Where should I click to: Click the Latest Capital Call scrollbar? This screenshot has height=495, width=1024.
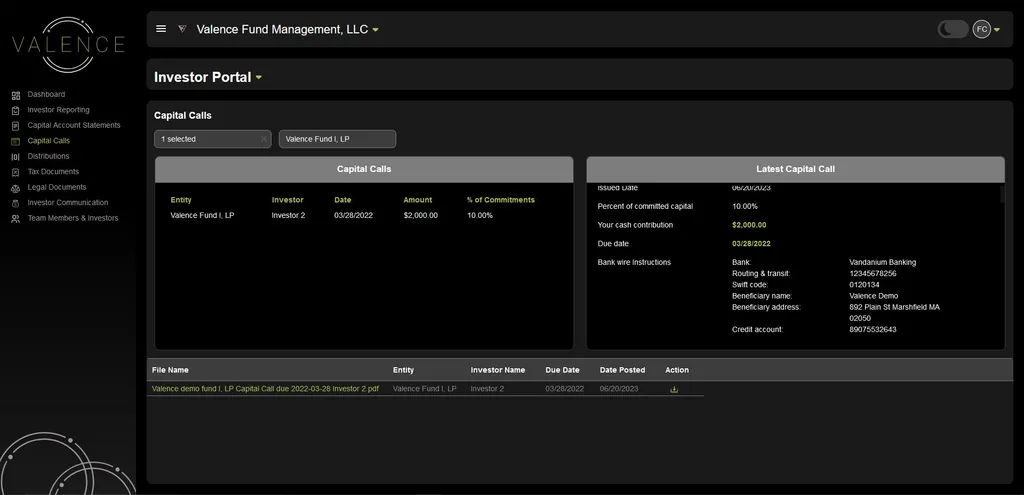[x=1001, y=195]
